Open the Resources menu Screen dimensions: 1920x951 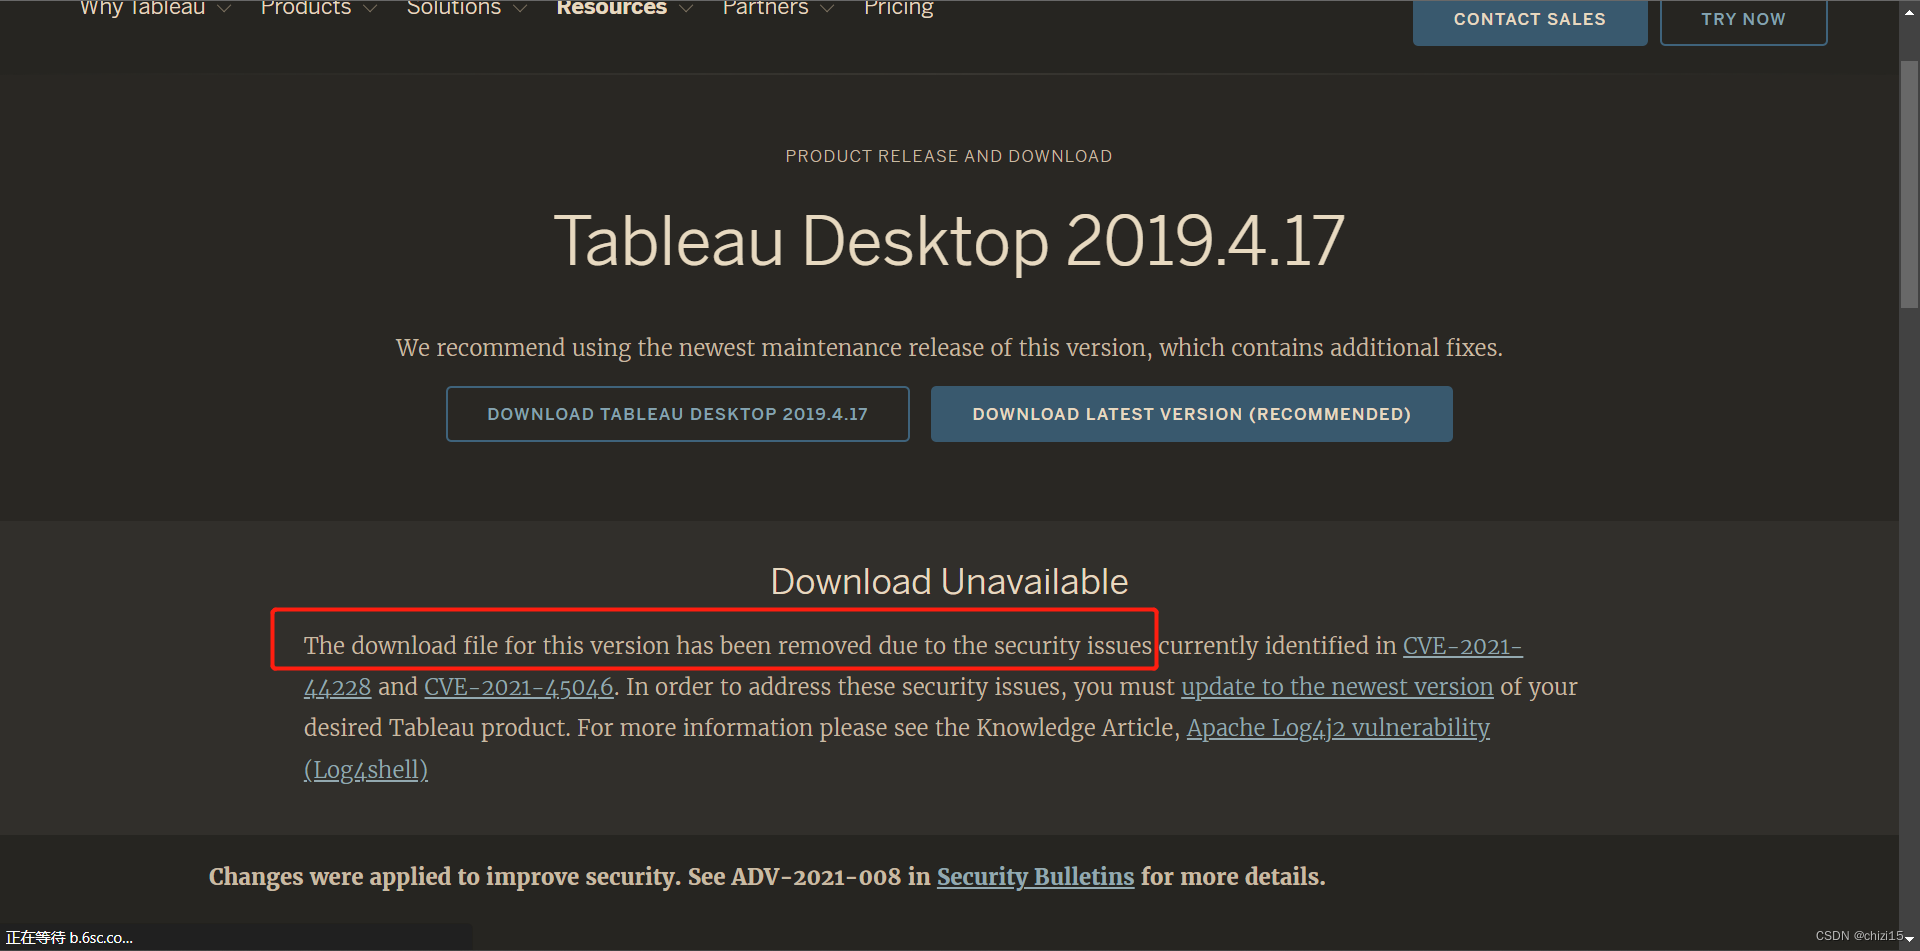[611, 8]
